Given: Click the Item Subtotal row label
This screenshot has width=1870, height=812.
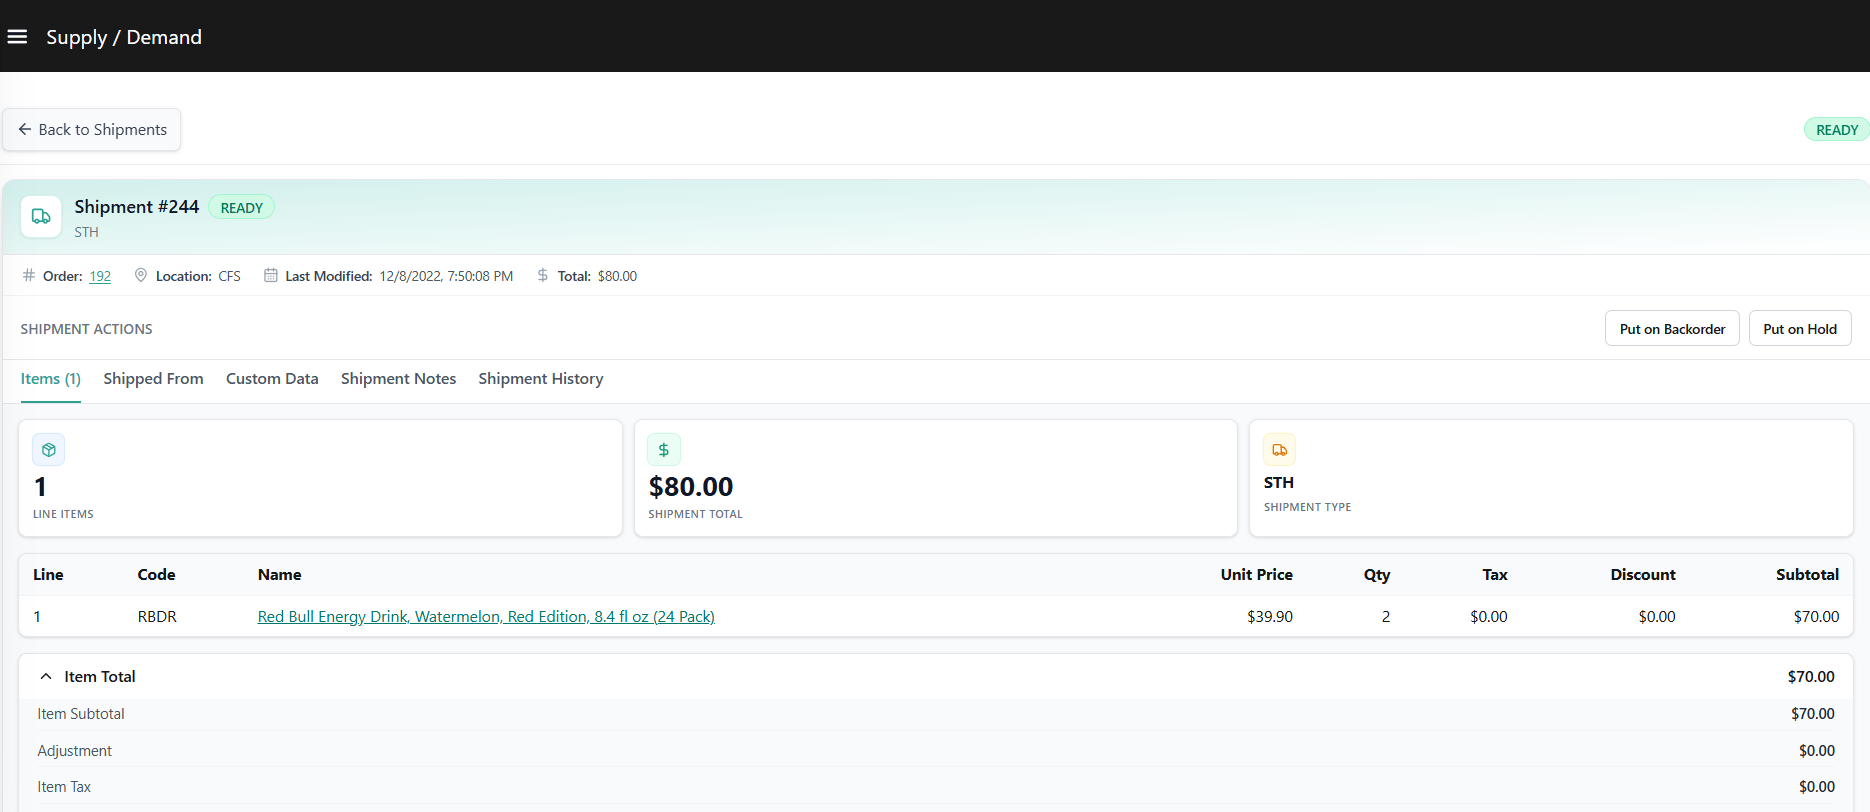Looking at the screenshot, I should coord(81,714).
